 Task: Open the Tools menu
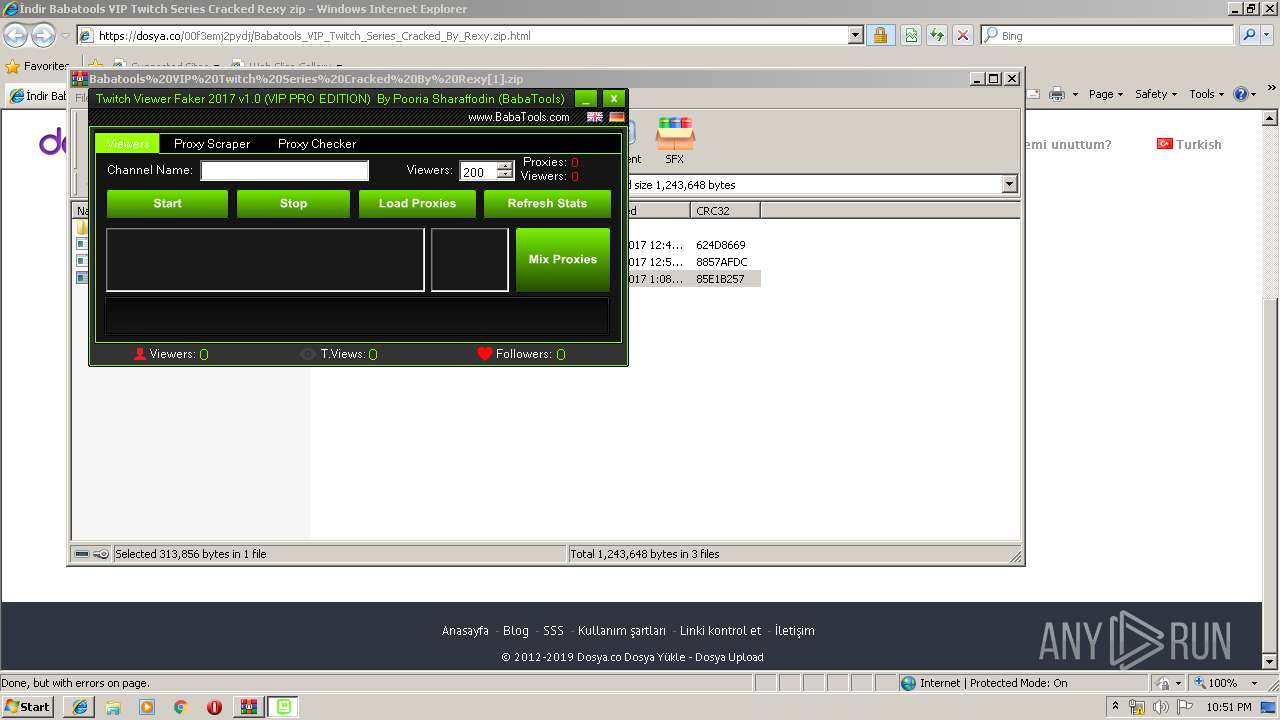tap(1206, 94)
